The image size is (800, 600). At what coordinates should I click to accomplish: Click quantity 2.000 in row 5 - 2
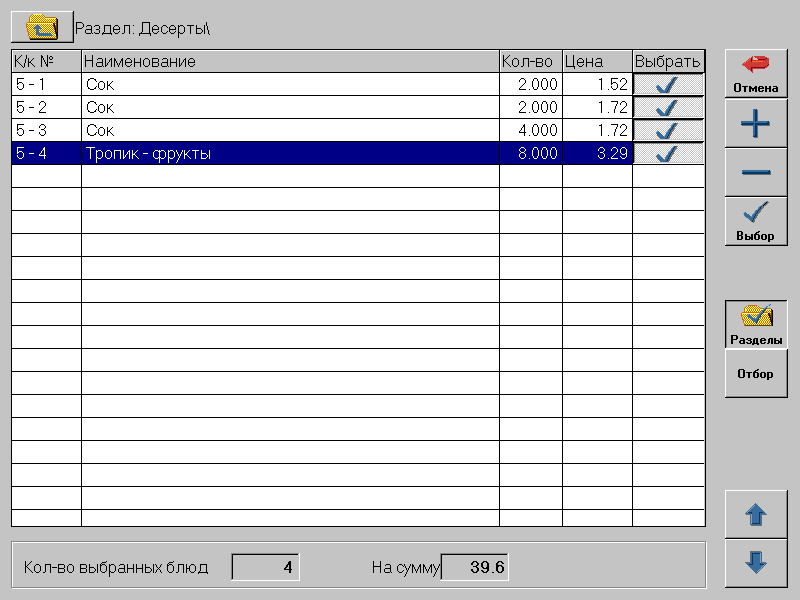click(x=531, y=107)
